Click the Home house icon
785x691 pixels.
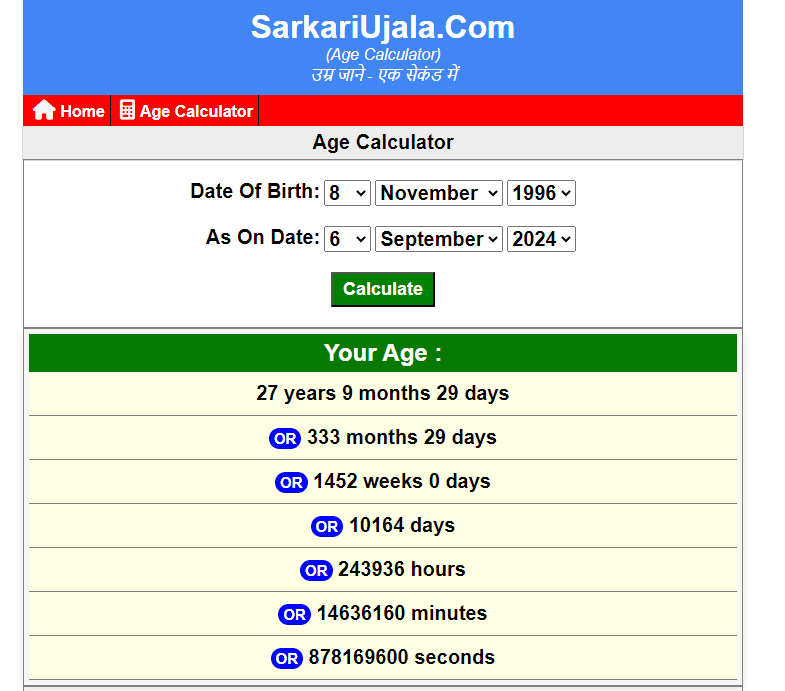tap(44, 110)
